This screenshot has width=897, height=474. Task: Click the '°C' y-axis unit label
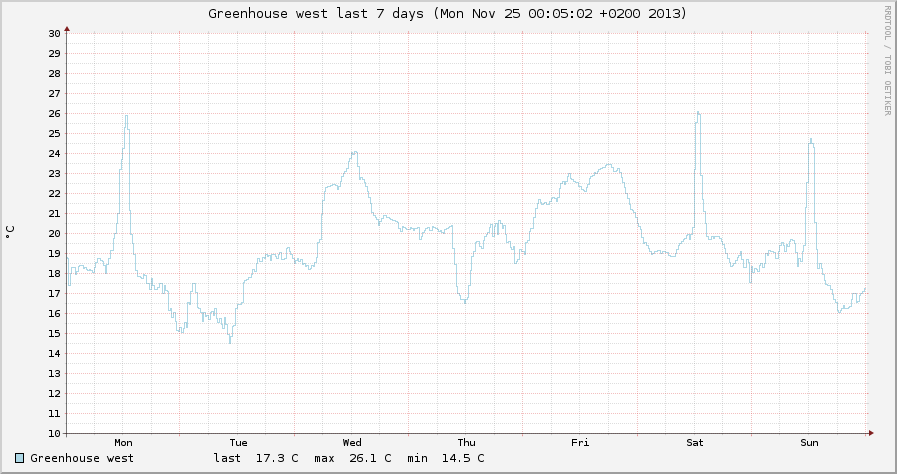10,232
